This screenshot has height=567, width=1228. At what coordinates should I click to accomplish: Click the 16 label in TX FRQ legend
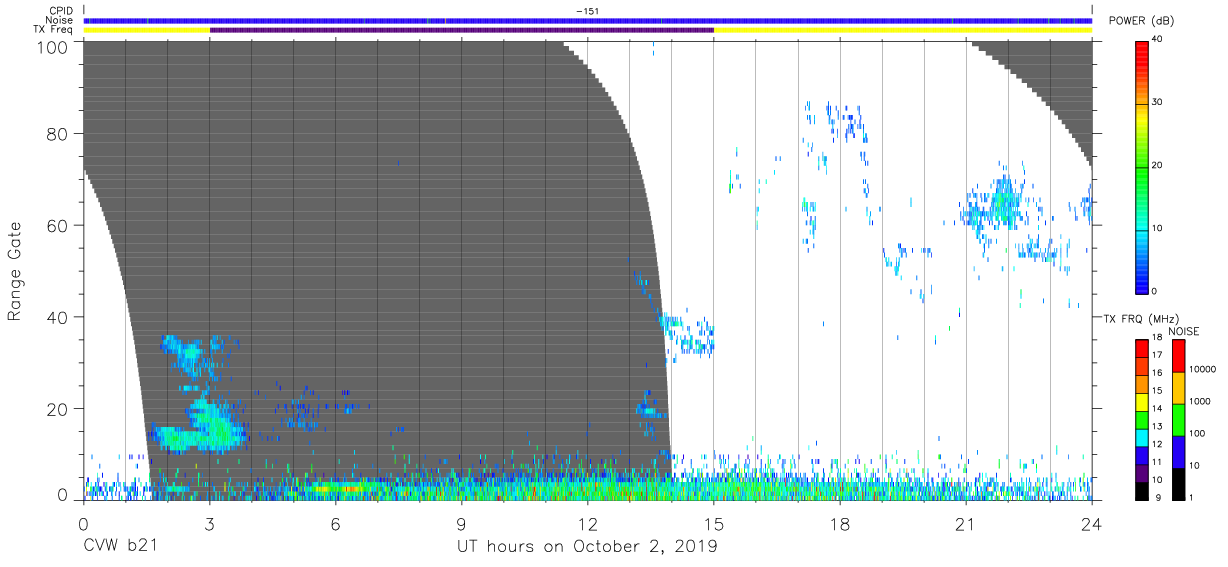tap(1158, 374)
